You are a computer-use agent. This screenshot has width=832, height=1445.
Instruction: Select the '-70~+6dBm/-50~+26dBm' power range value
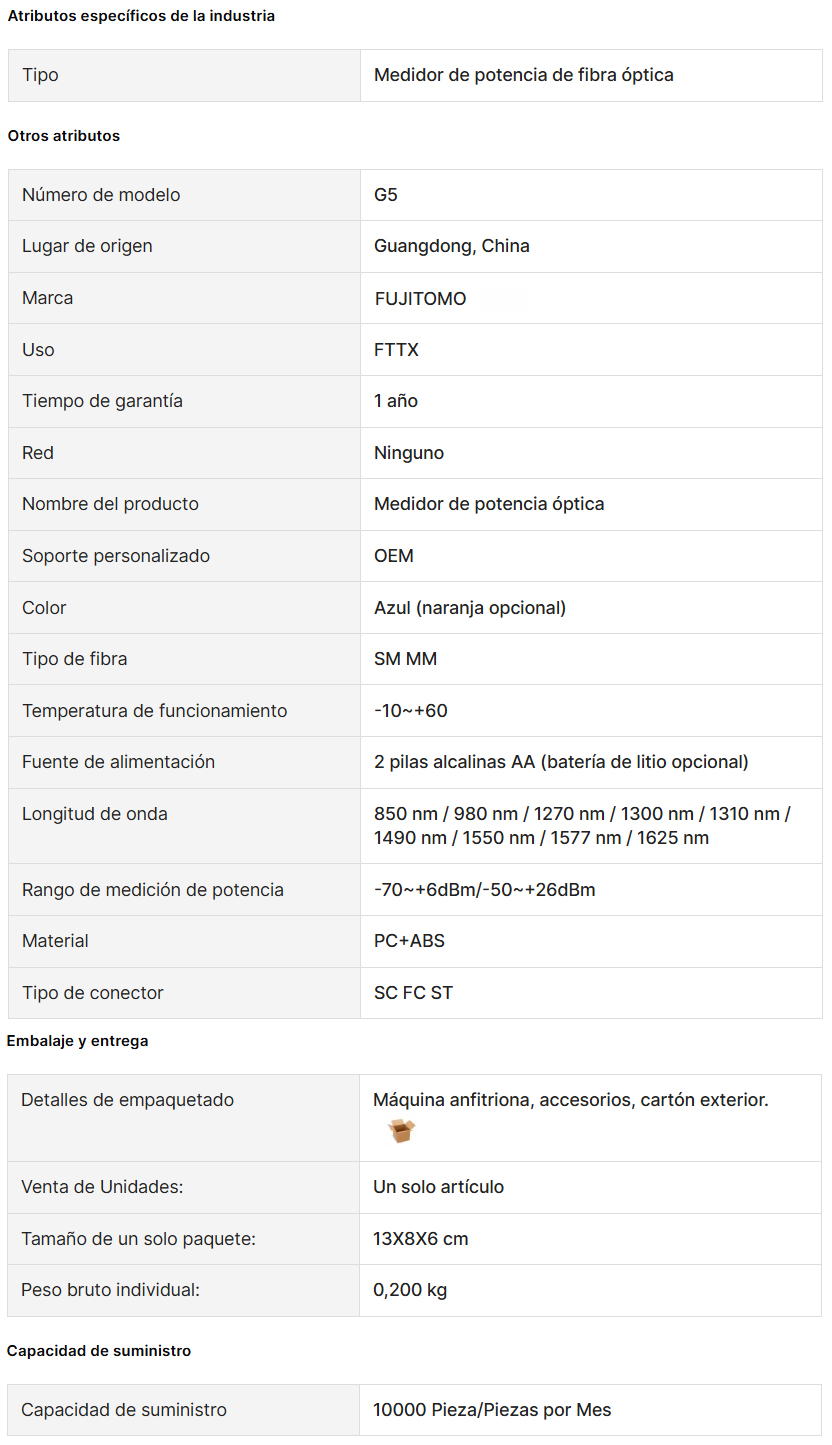pyautogui.click(x=485, y=890)
